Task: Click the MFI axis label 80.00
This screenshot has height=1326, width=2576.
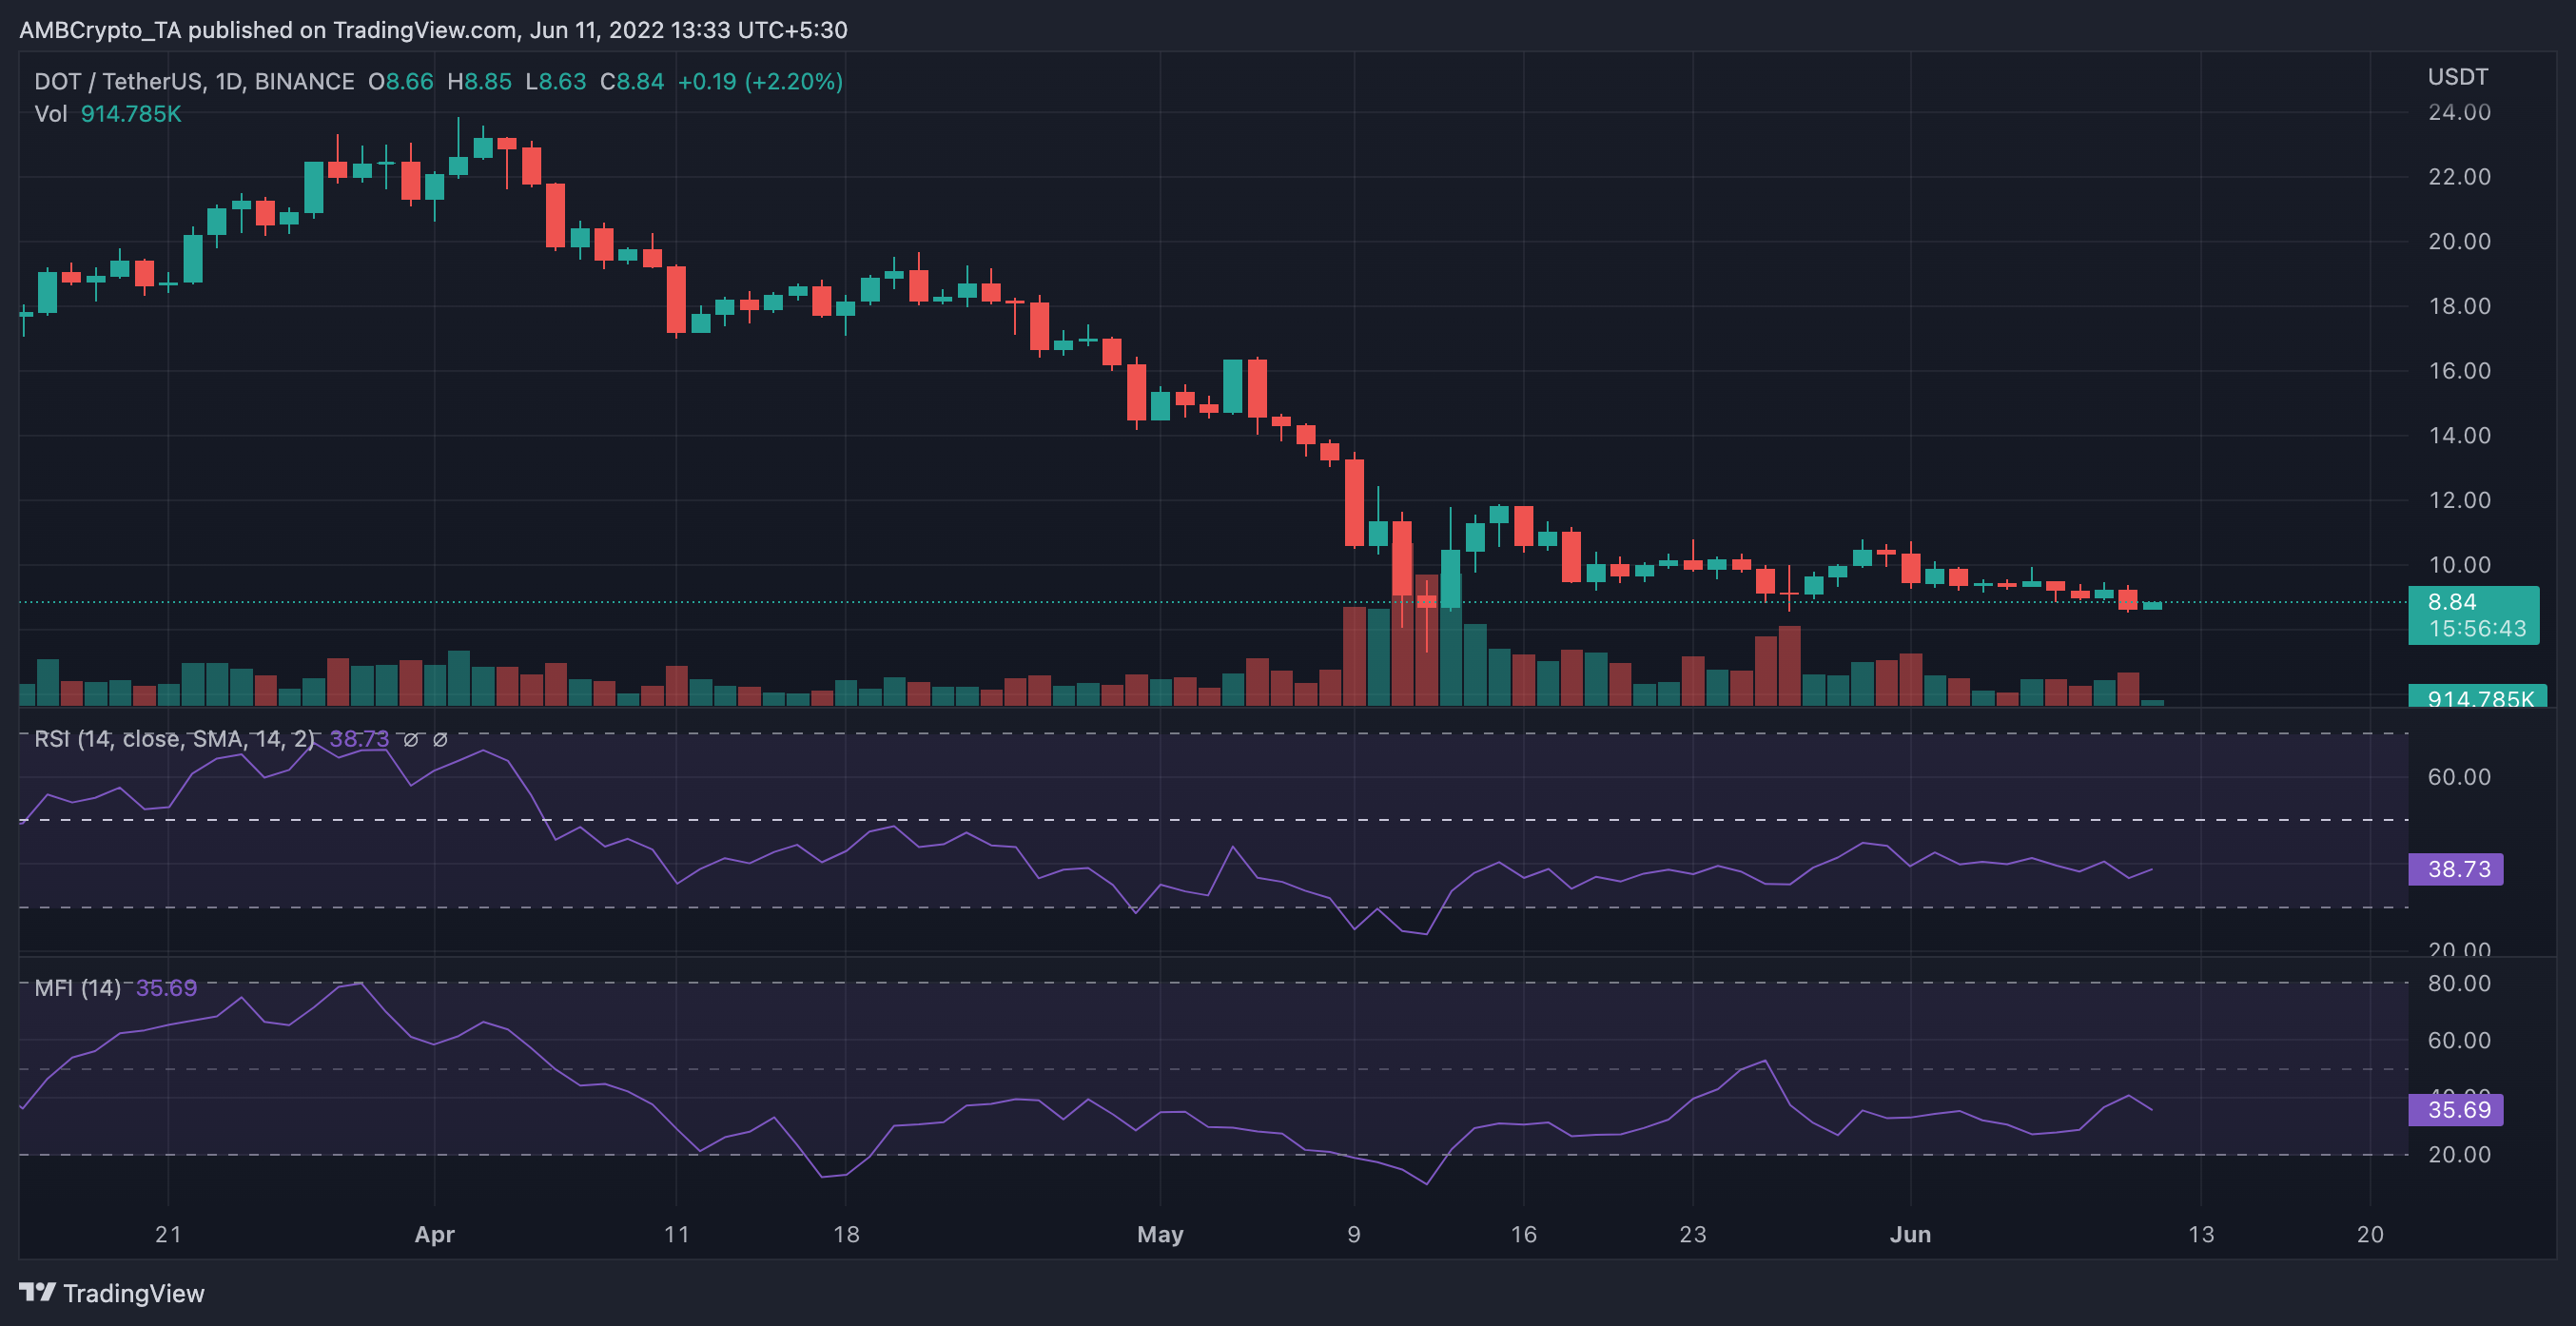Action: point(2459,982)
